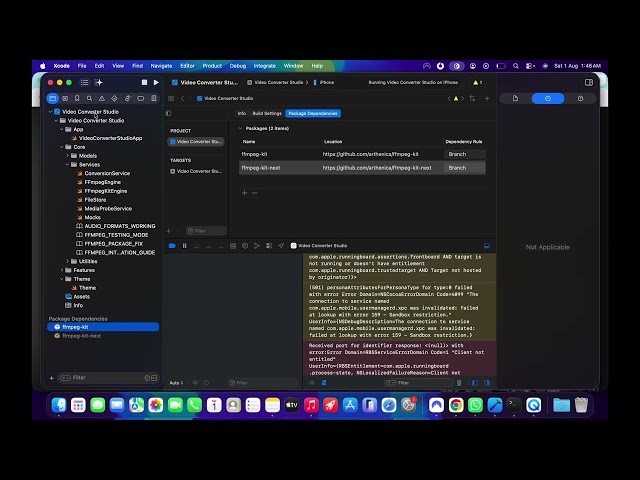
Task: Open the iPhone run destination selector
Action: [x=324, y=82]
